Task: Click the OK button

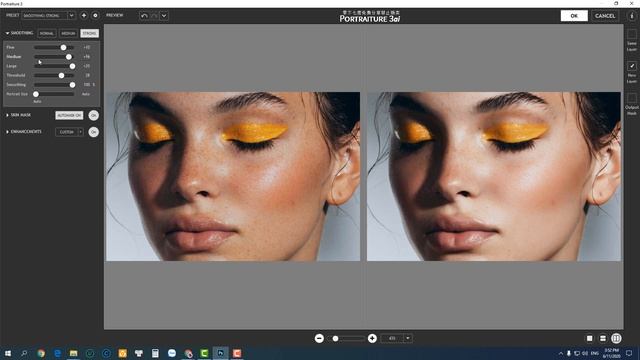Action: (x=574, y=16)
